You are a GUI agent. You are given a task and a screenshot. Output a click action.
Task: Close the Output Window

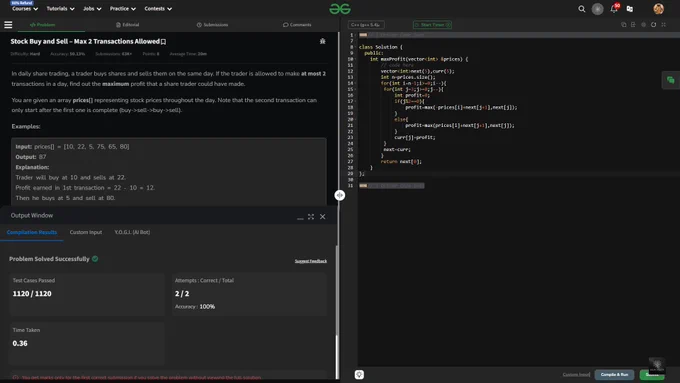pyautogui.click(x=323, y=216)
